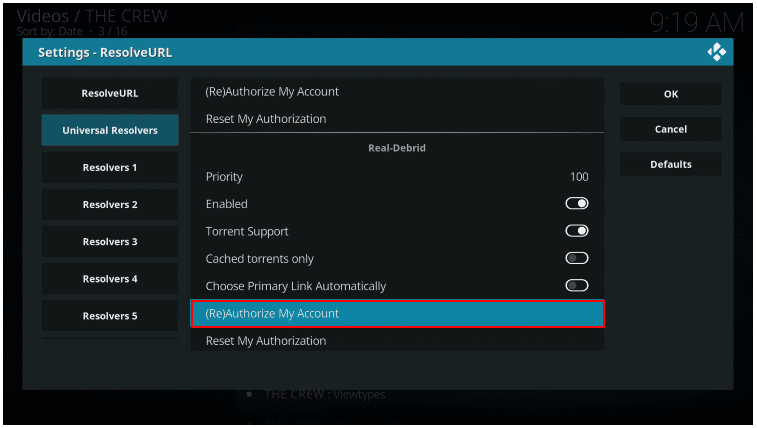Viewport: 757px width, 428px height.
Task: Turn off Torrent Support toggle
Action: click(x=577, y=231)
